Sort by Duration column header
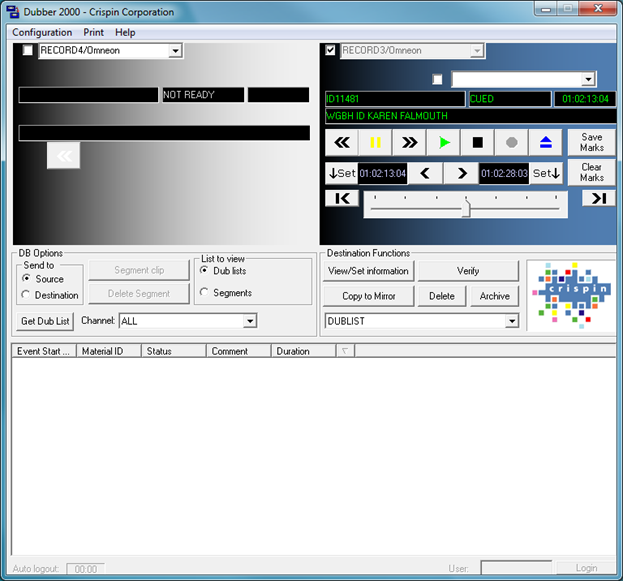Screen dimensions: 623x581 [x=304, y=351]
